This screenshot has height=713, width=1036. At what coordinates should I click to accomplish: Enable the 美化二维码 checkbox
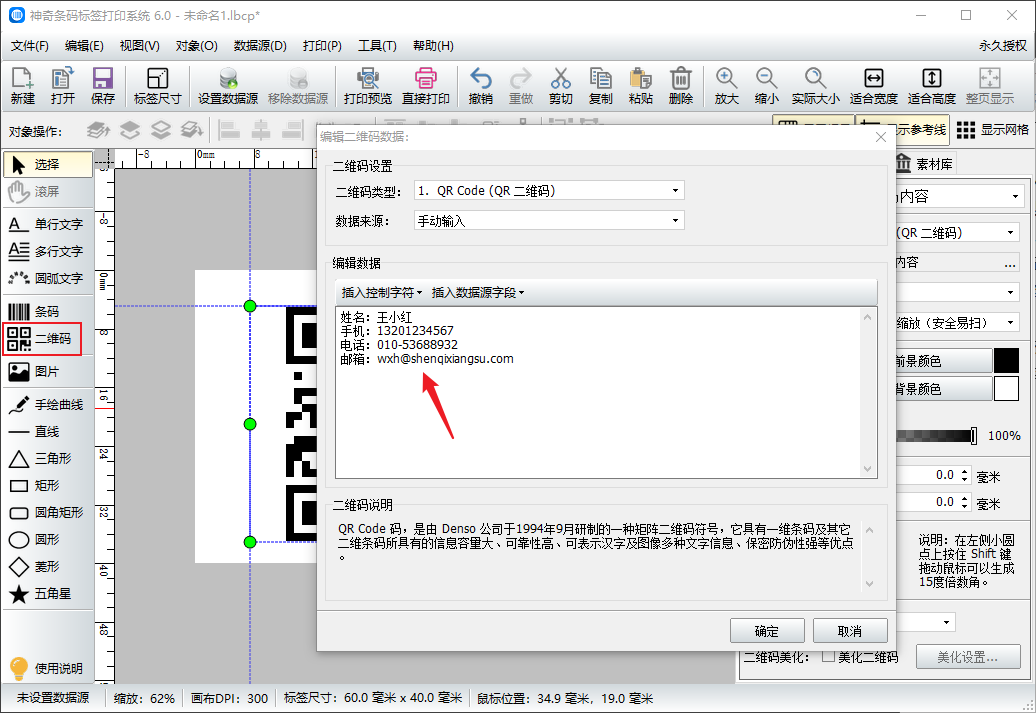click(x=828, y=657)
